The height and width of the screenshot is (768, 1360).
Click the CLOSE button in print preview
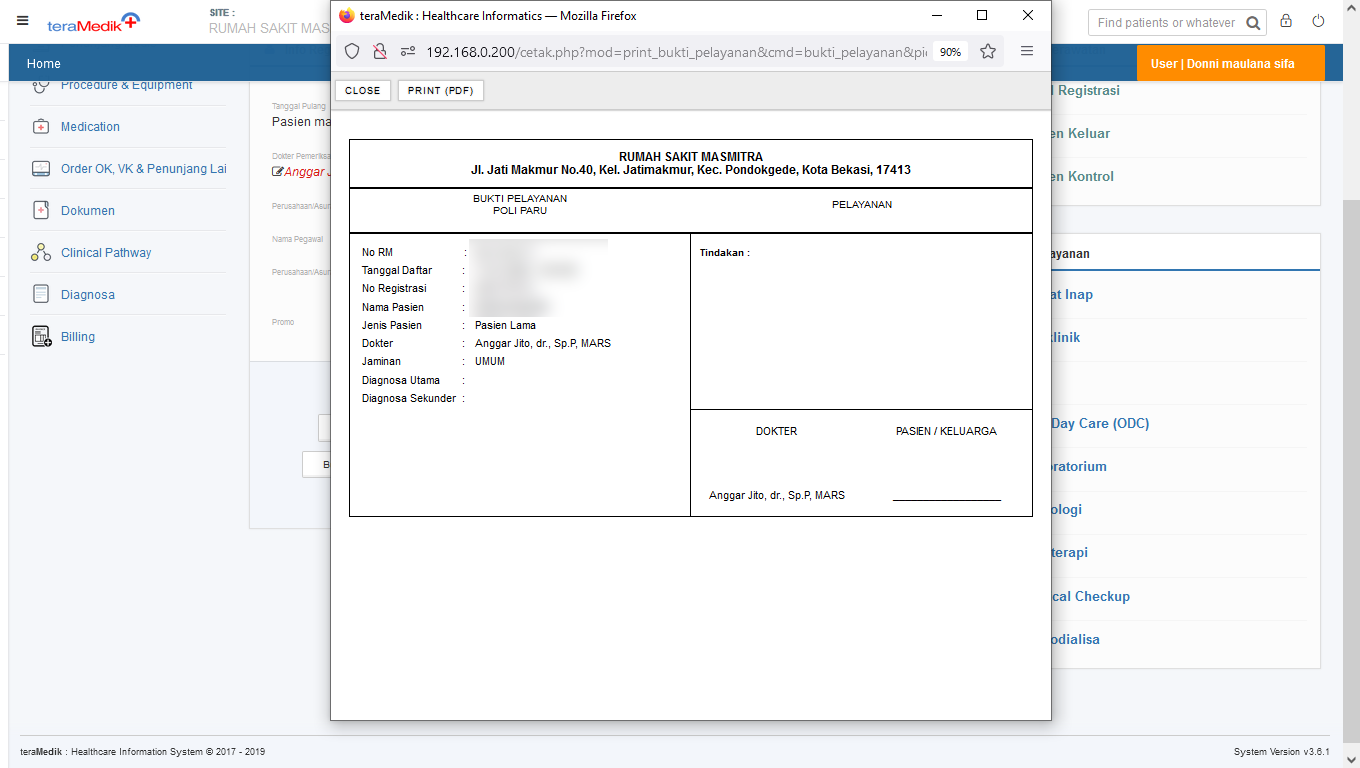click(363, 91)
